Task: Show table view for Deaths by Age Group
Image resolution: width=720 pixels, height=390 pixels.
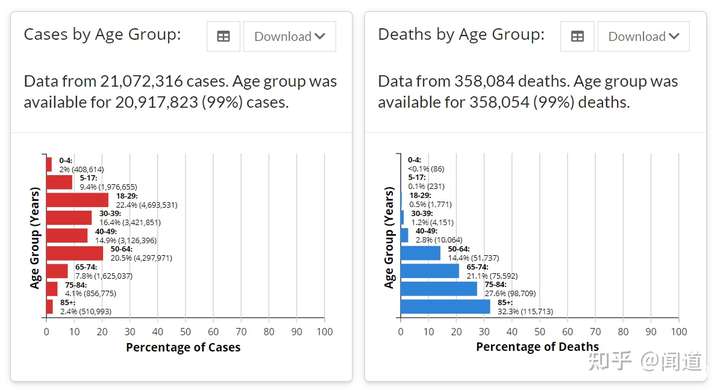Action: tap(577, 36)
